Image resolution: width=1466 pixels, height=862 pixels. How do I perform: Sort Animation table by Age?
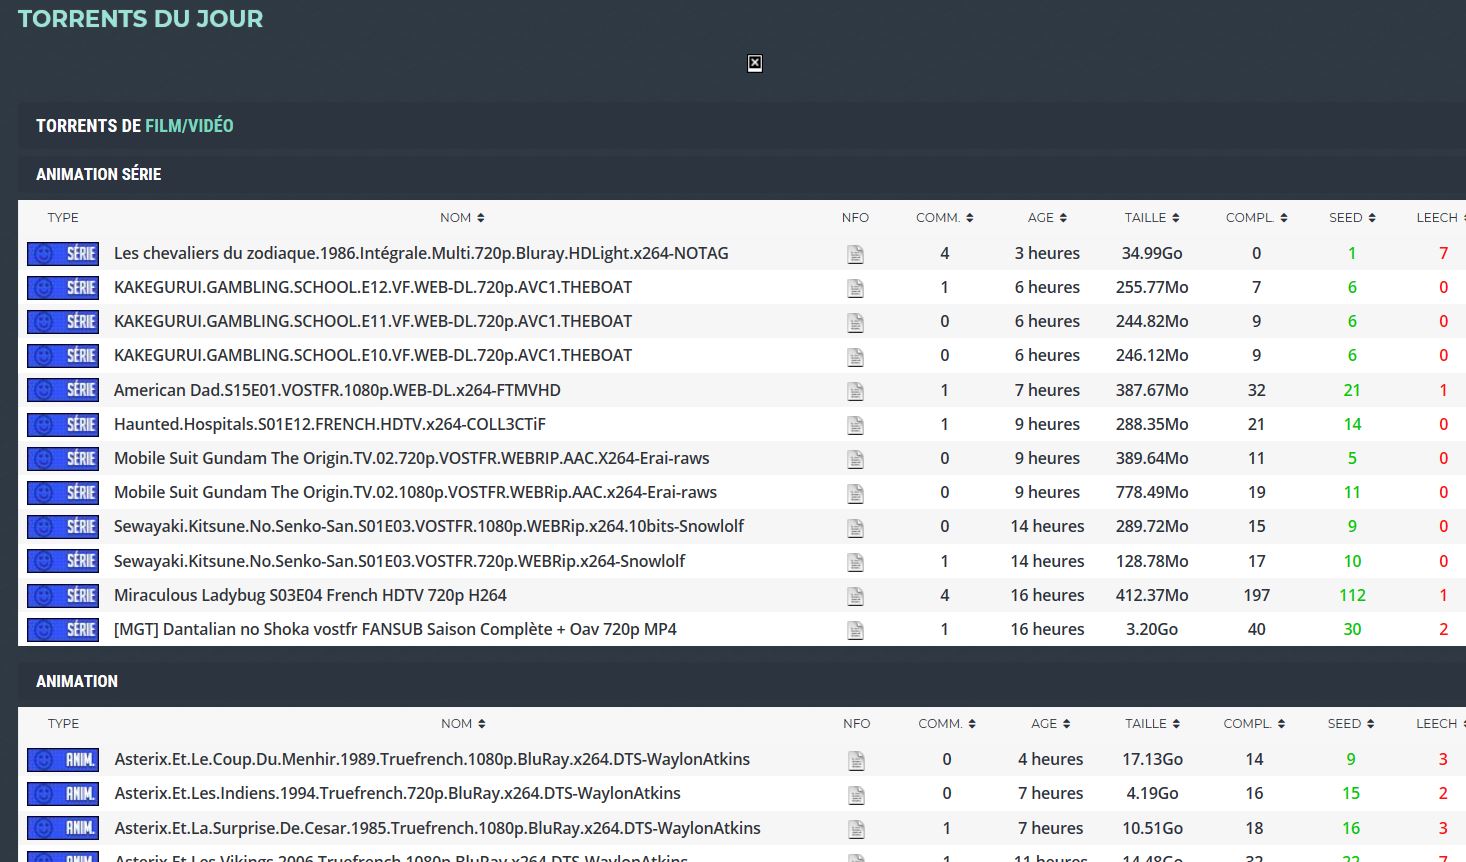point(1050,724)
